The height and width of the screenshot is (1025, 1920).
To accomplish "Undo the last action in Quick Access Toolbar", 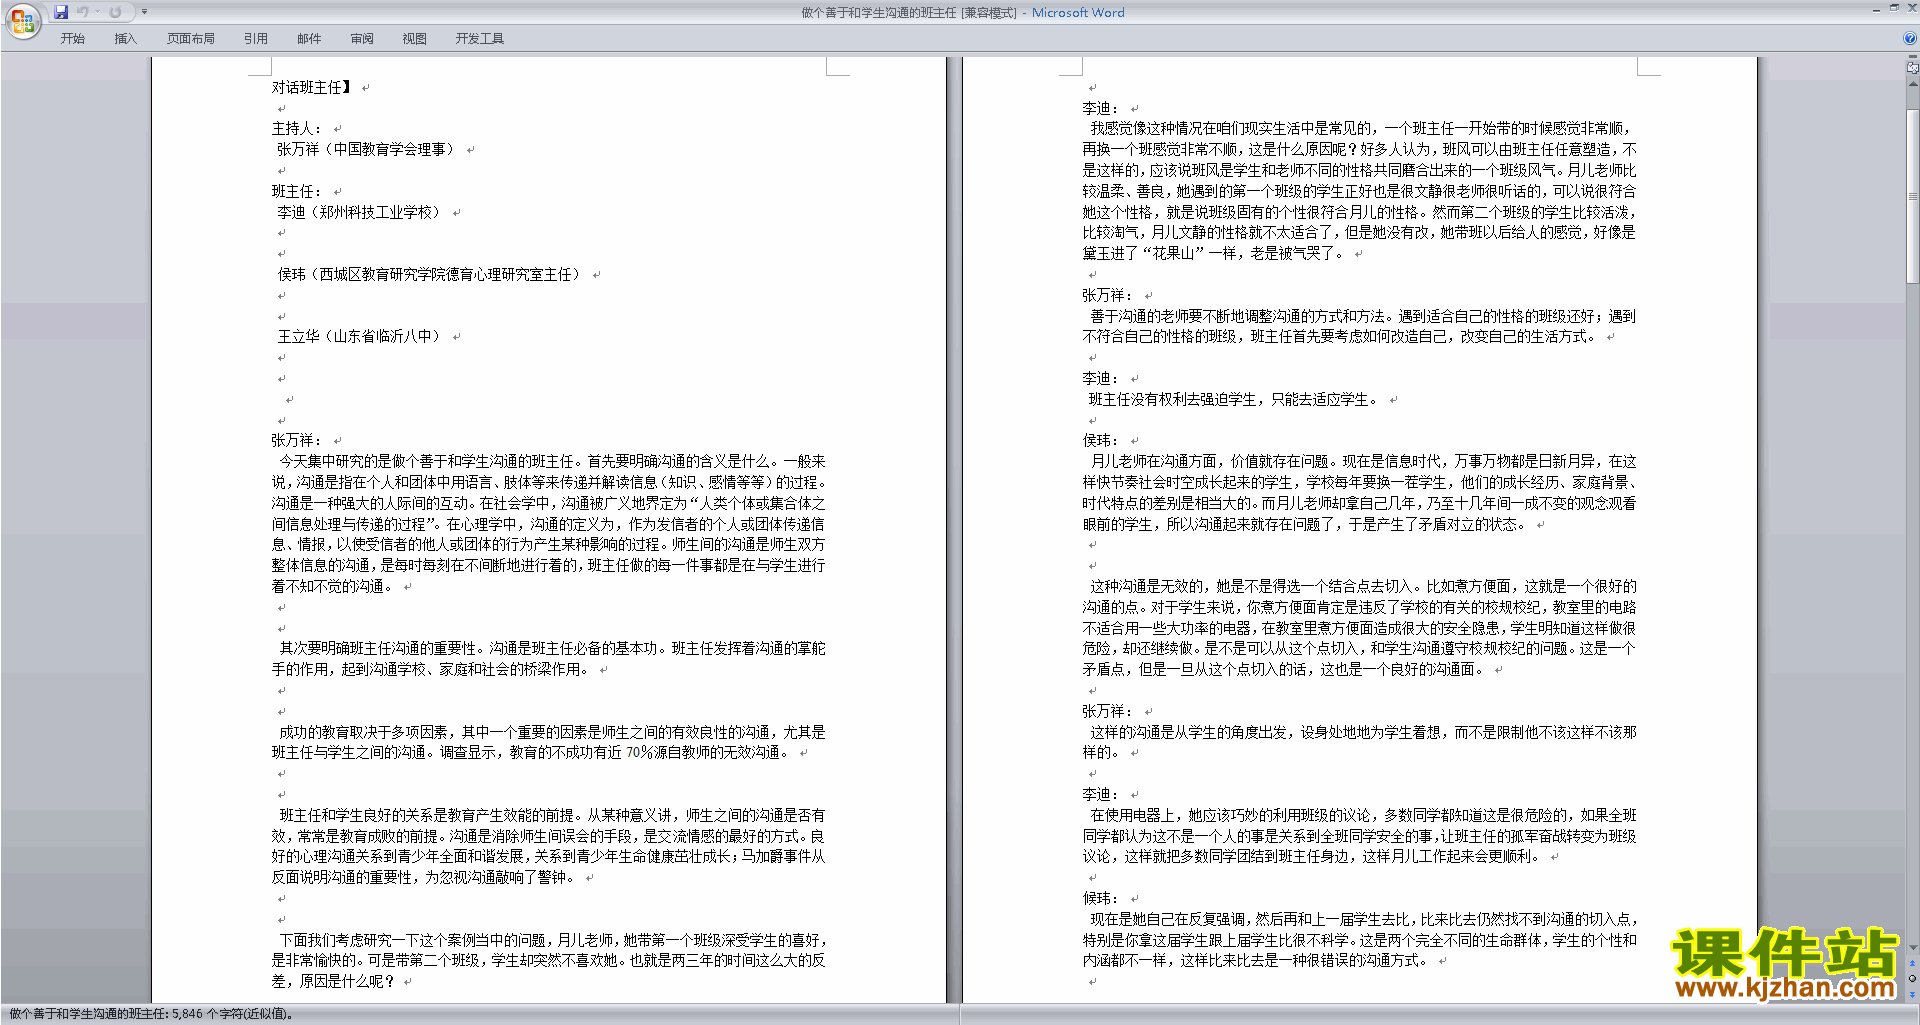I will pos(82,12).
